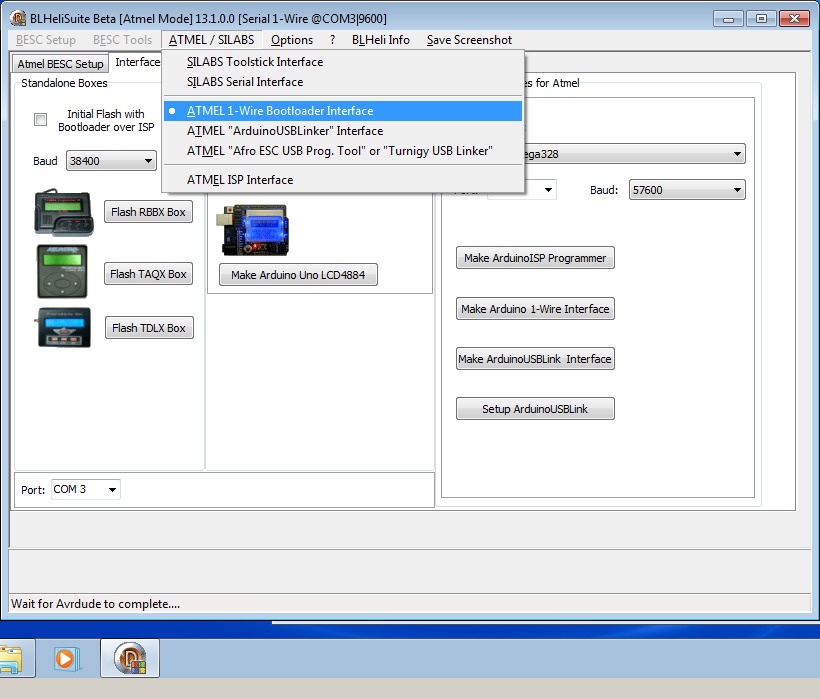
Task: Click the Wait for Avrdude status text
Action: [x=95, y=604]
